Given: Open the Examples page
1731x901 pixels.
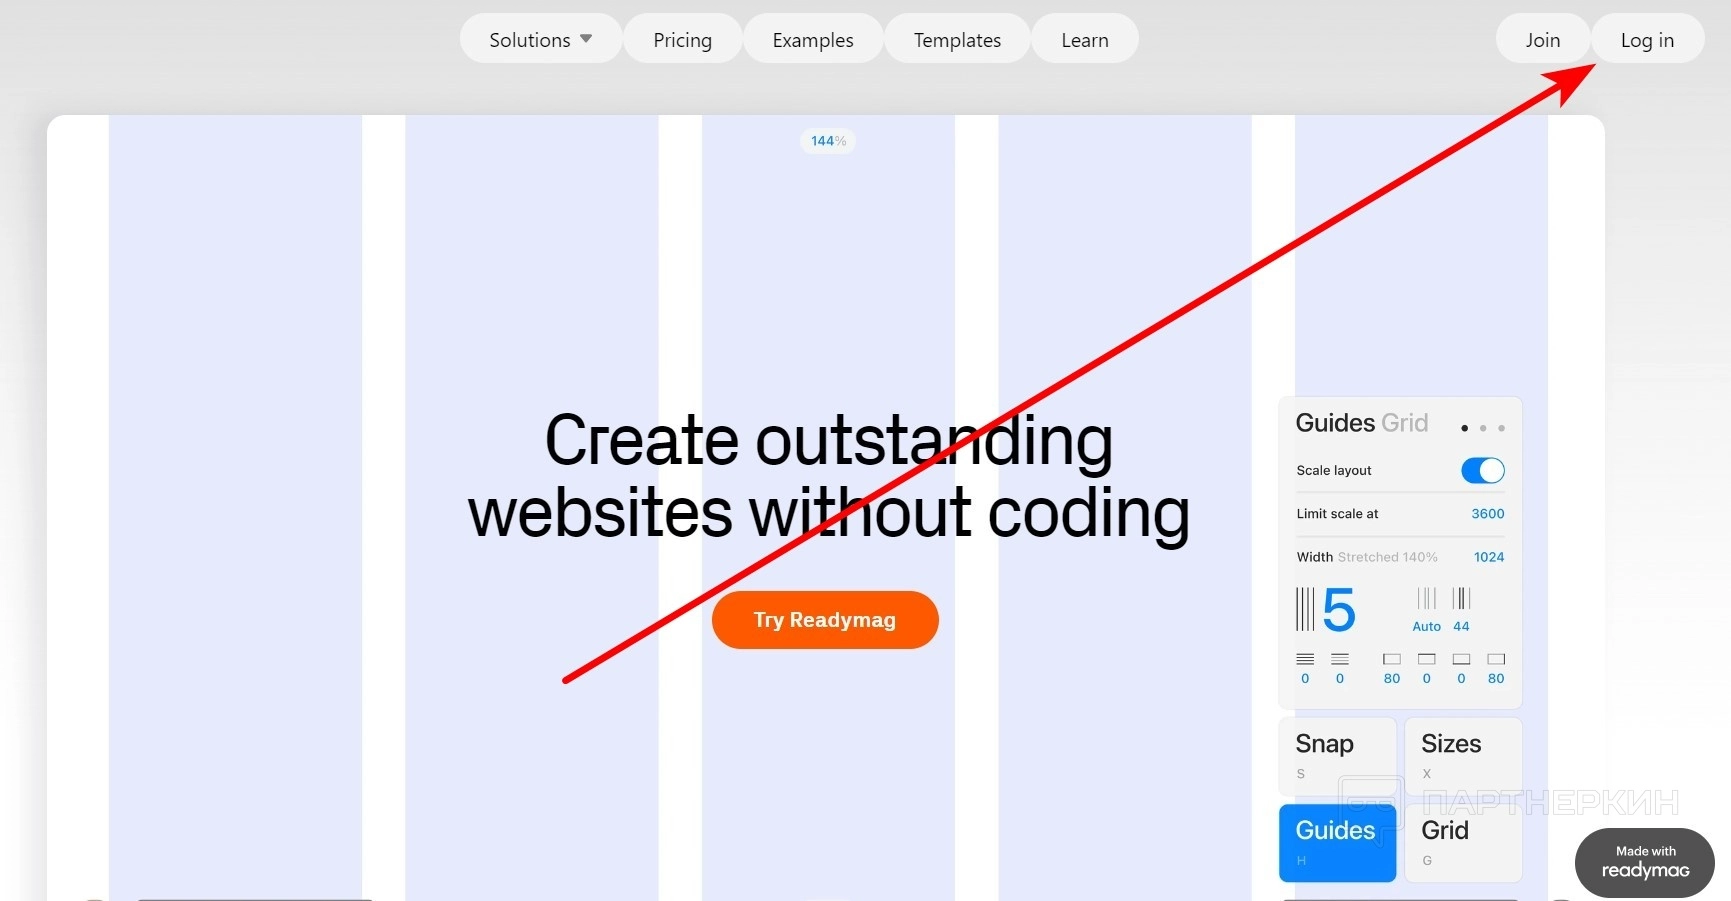Looking at the screenshot, I should 813,39.
